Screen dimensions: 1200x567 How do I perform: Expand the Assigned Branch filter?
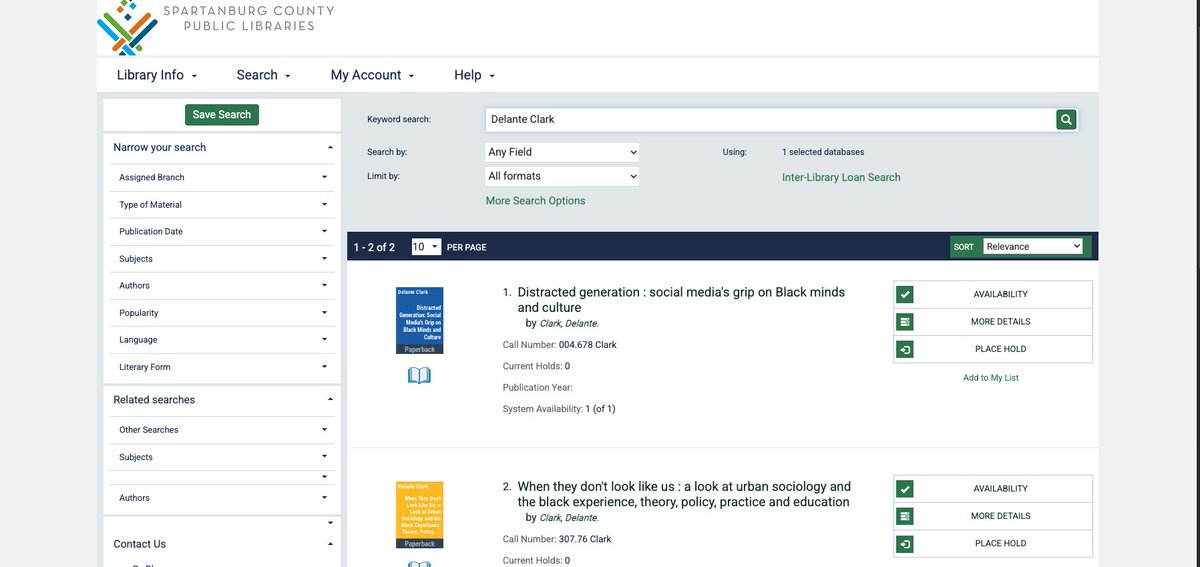point(222,177)
